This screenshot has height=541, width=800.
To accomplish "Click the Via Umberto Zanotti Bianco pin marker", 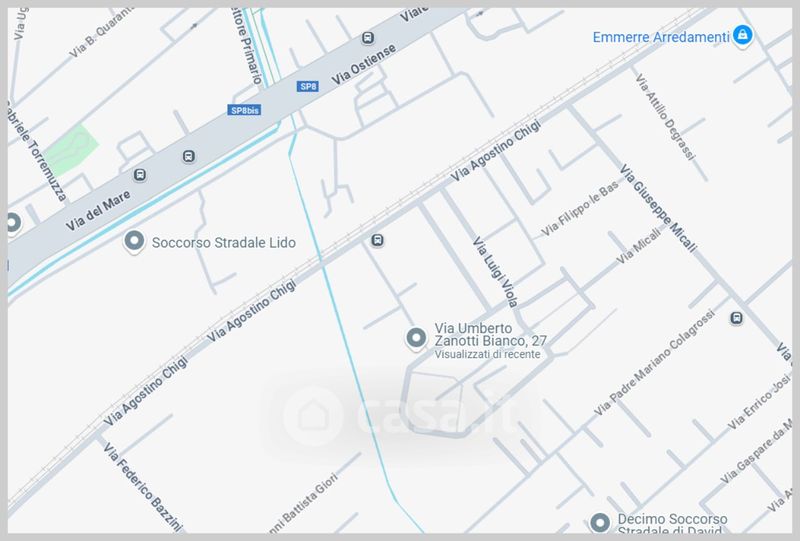I will tap(416, 338).
